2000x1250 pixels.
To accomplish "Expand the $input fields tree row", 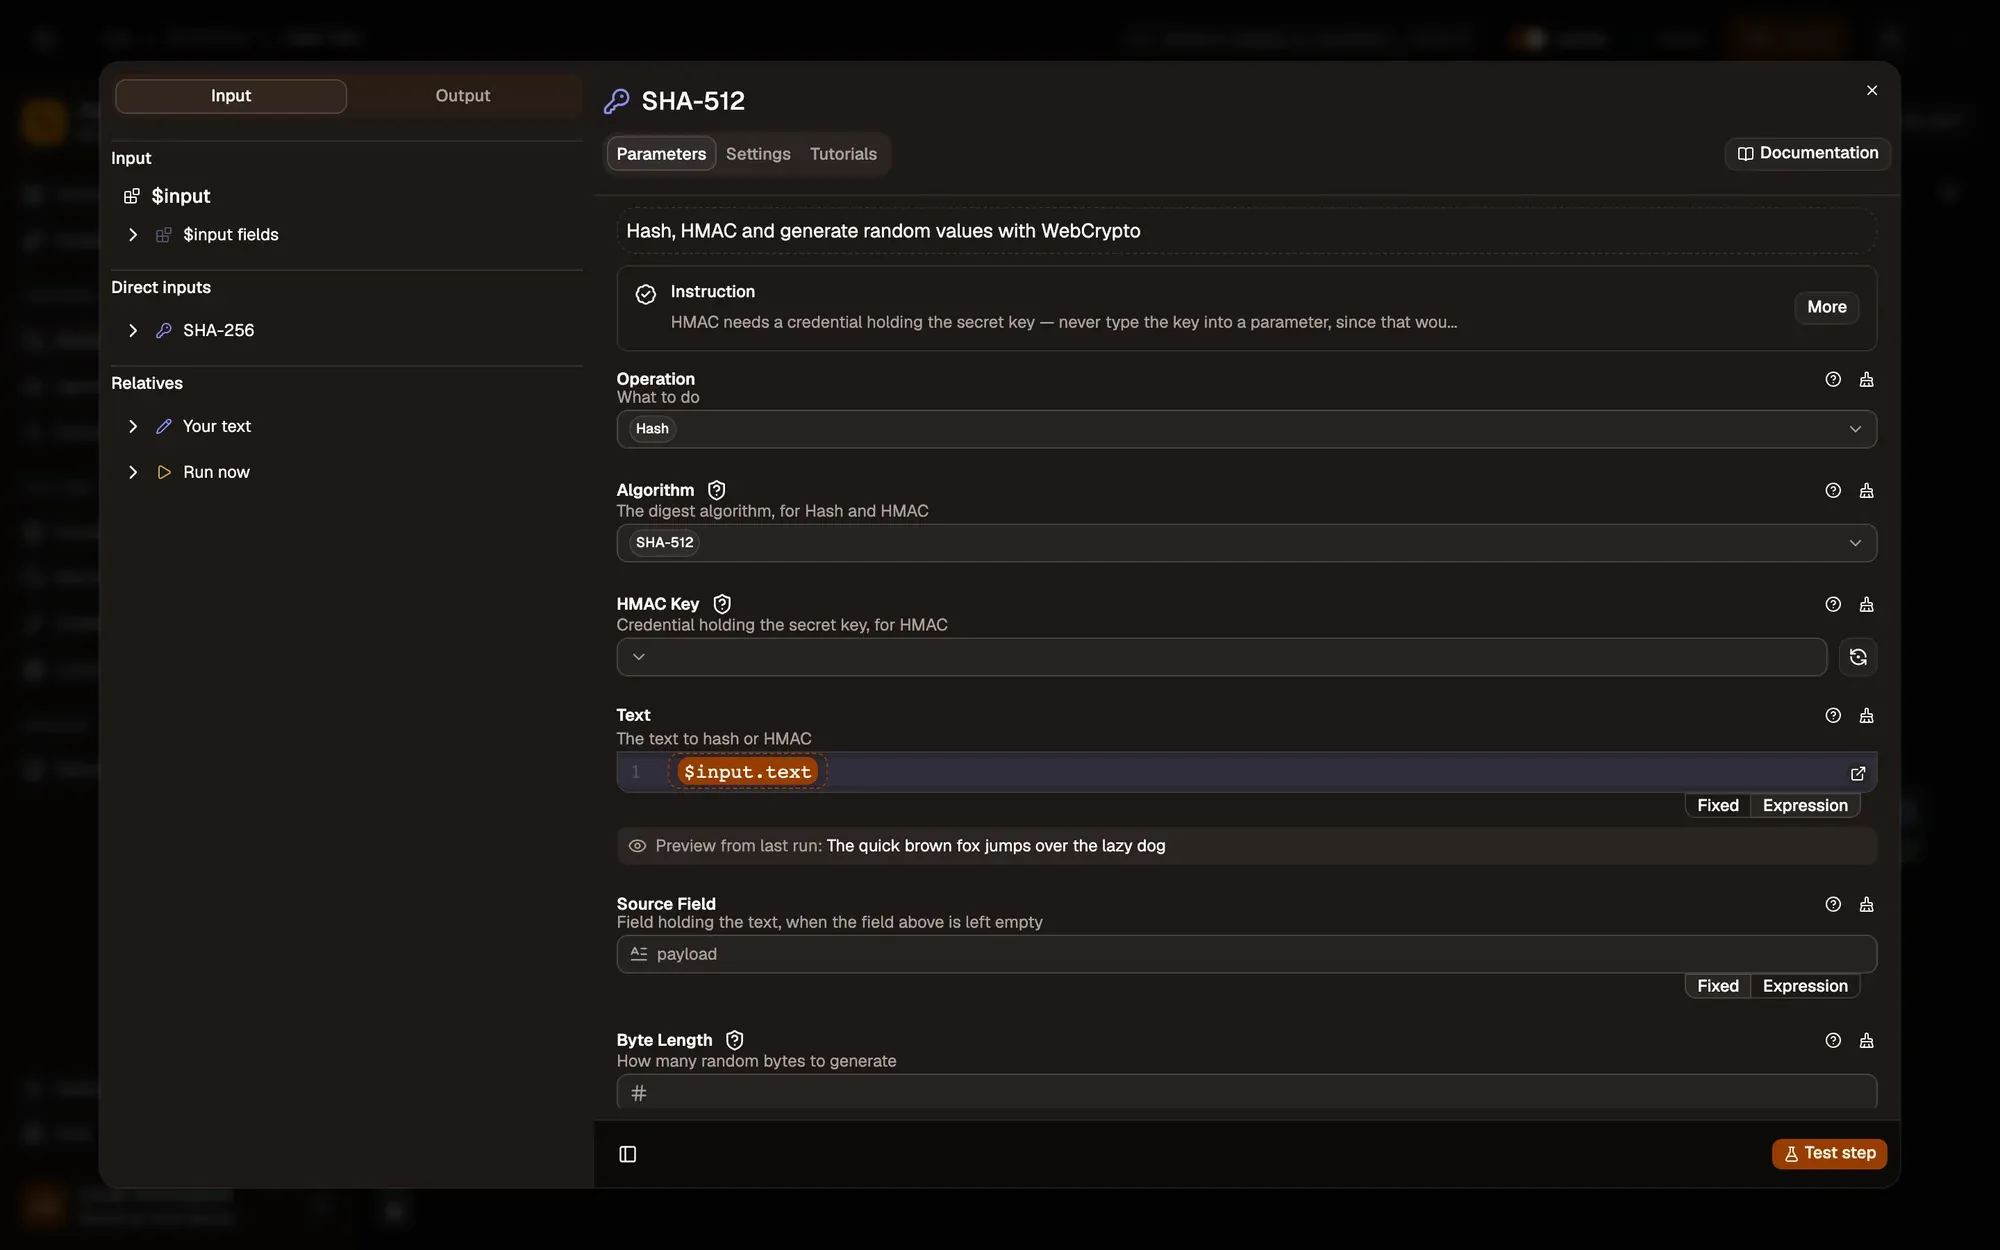I will click(x=133, y=235).
